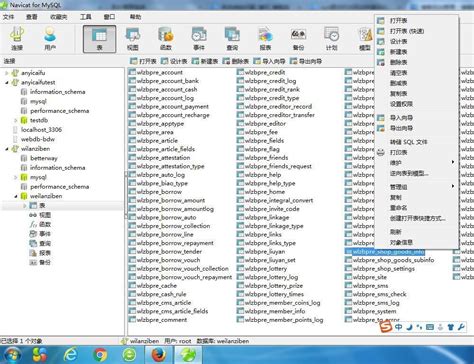
Task: Choose 对象信息 in the context menu
Action: 417,242
